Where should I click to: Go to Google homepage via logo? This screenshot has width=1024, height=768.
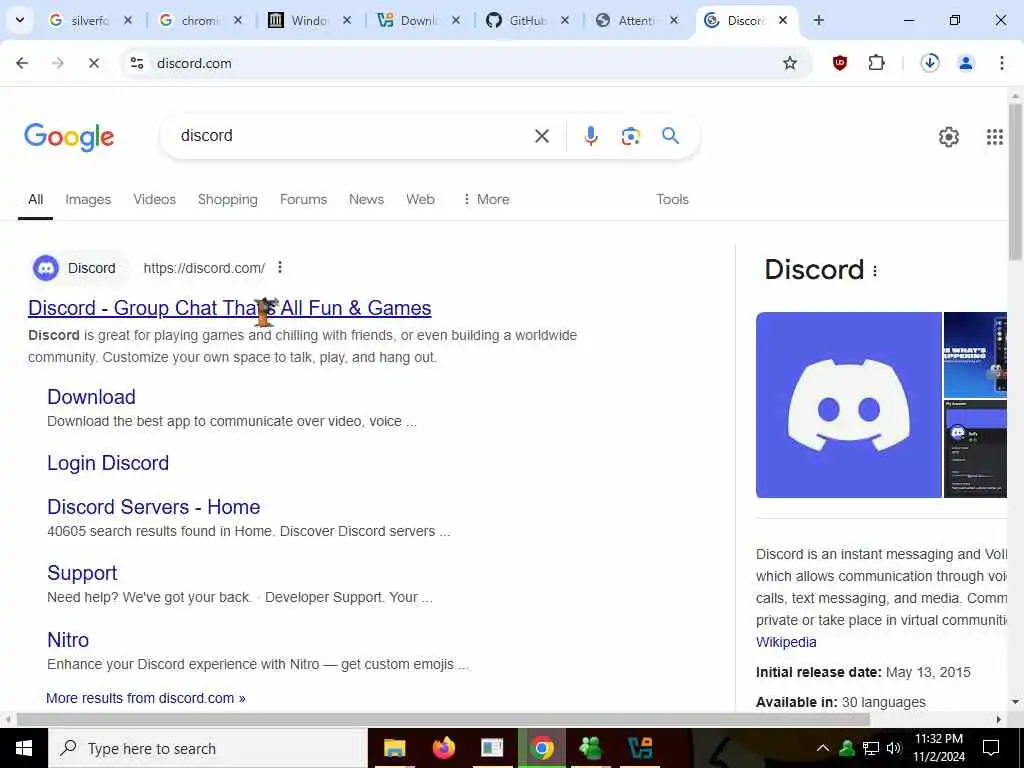tap(69, 137)
